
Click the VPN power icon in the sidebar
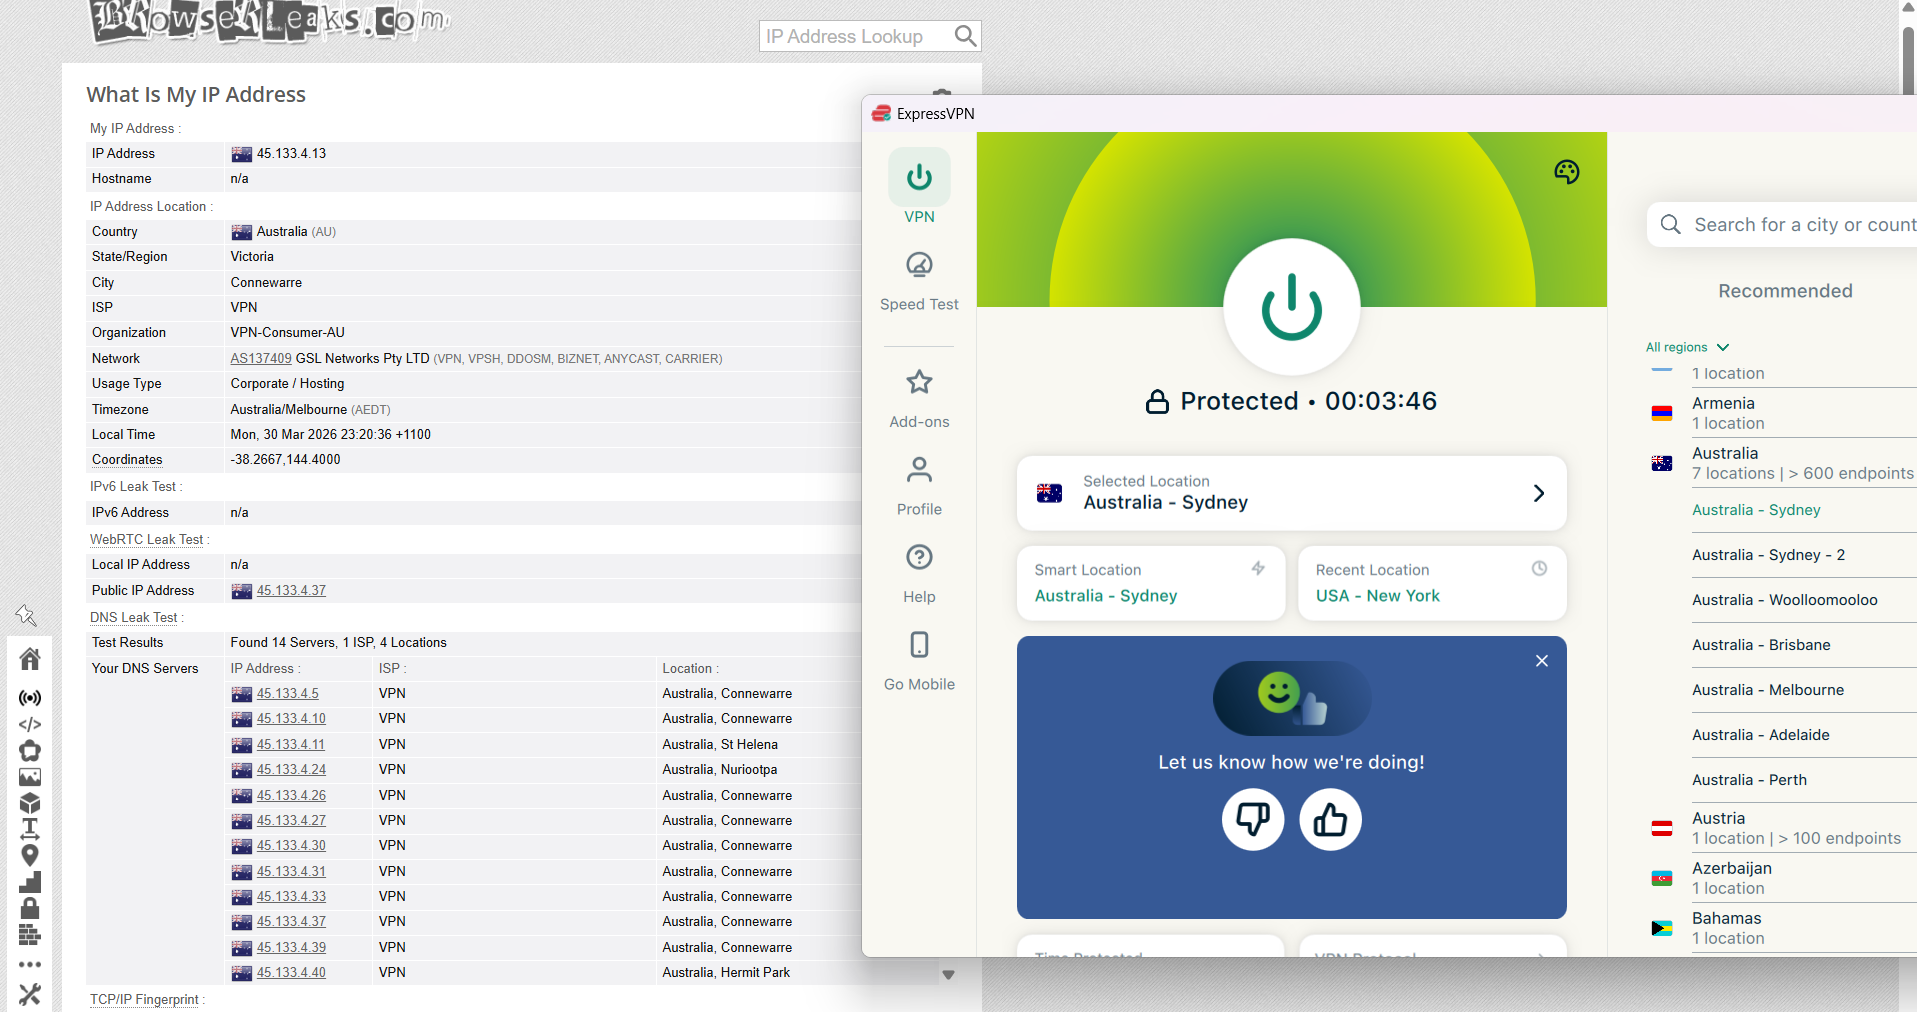tap(918, 177)
